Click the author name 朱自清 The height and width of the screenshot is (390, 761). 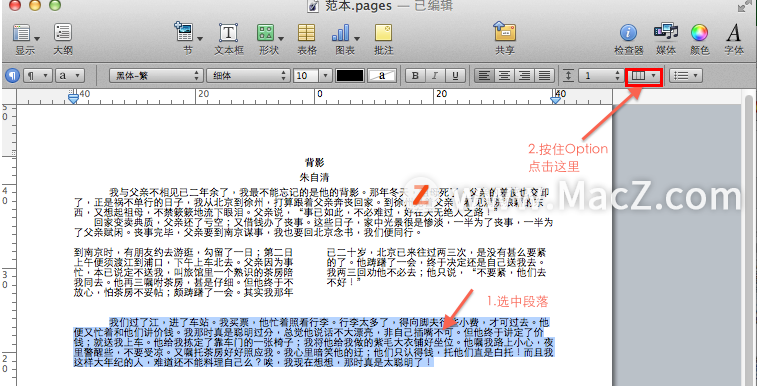[314, 177]
